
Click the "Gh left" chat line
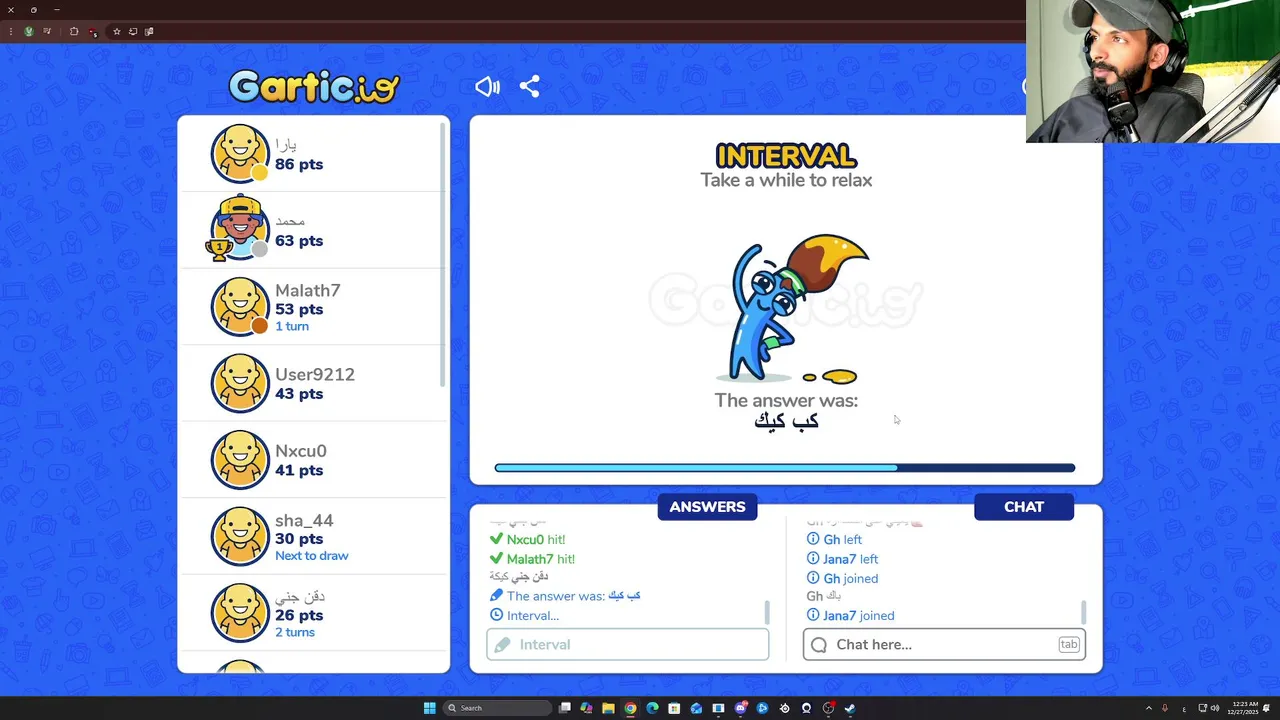[834, 540]
